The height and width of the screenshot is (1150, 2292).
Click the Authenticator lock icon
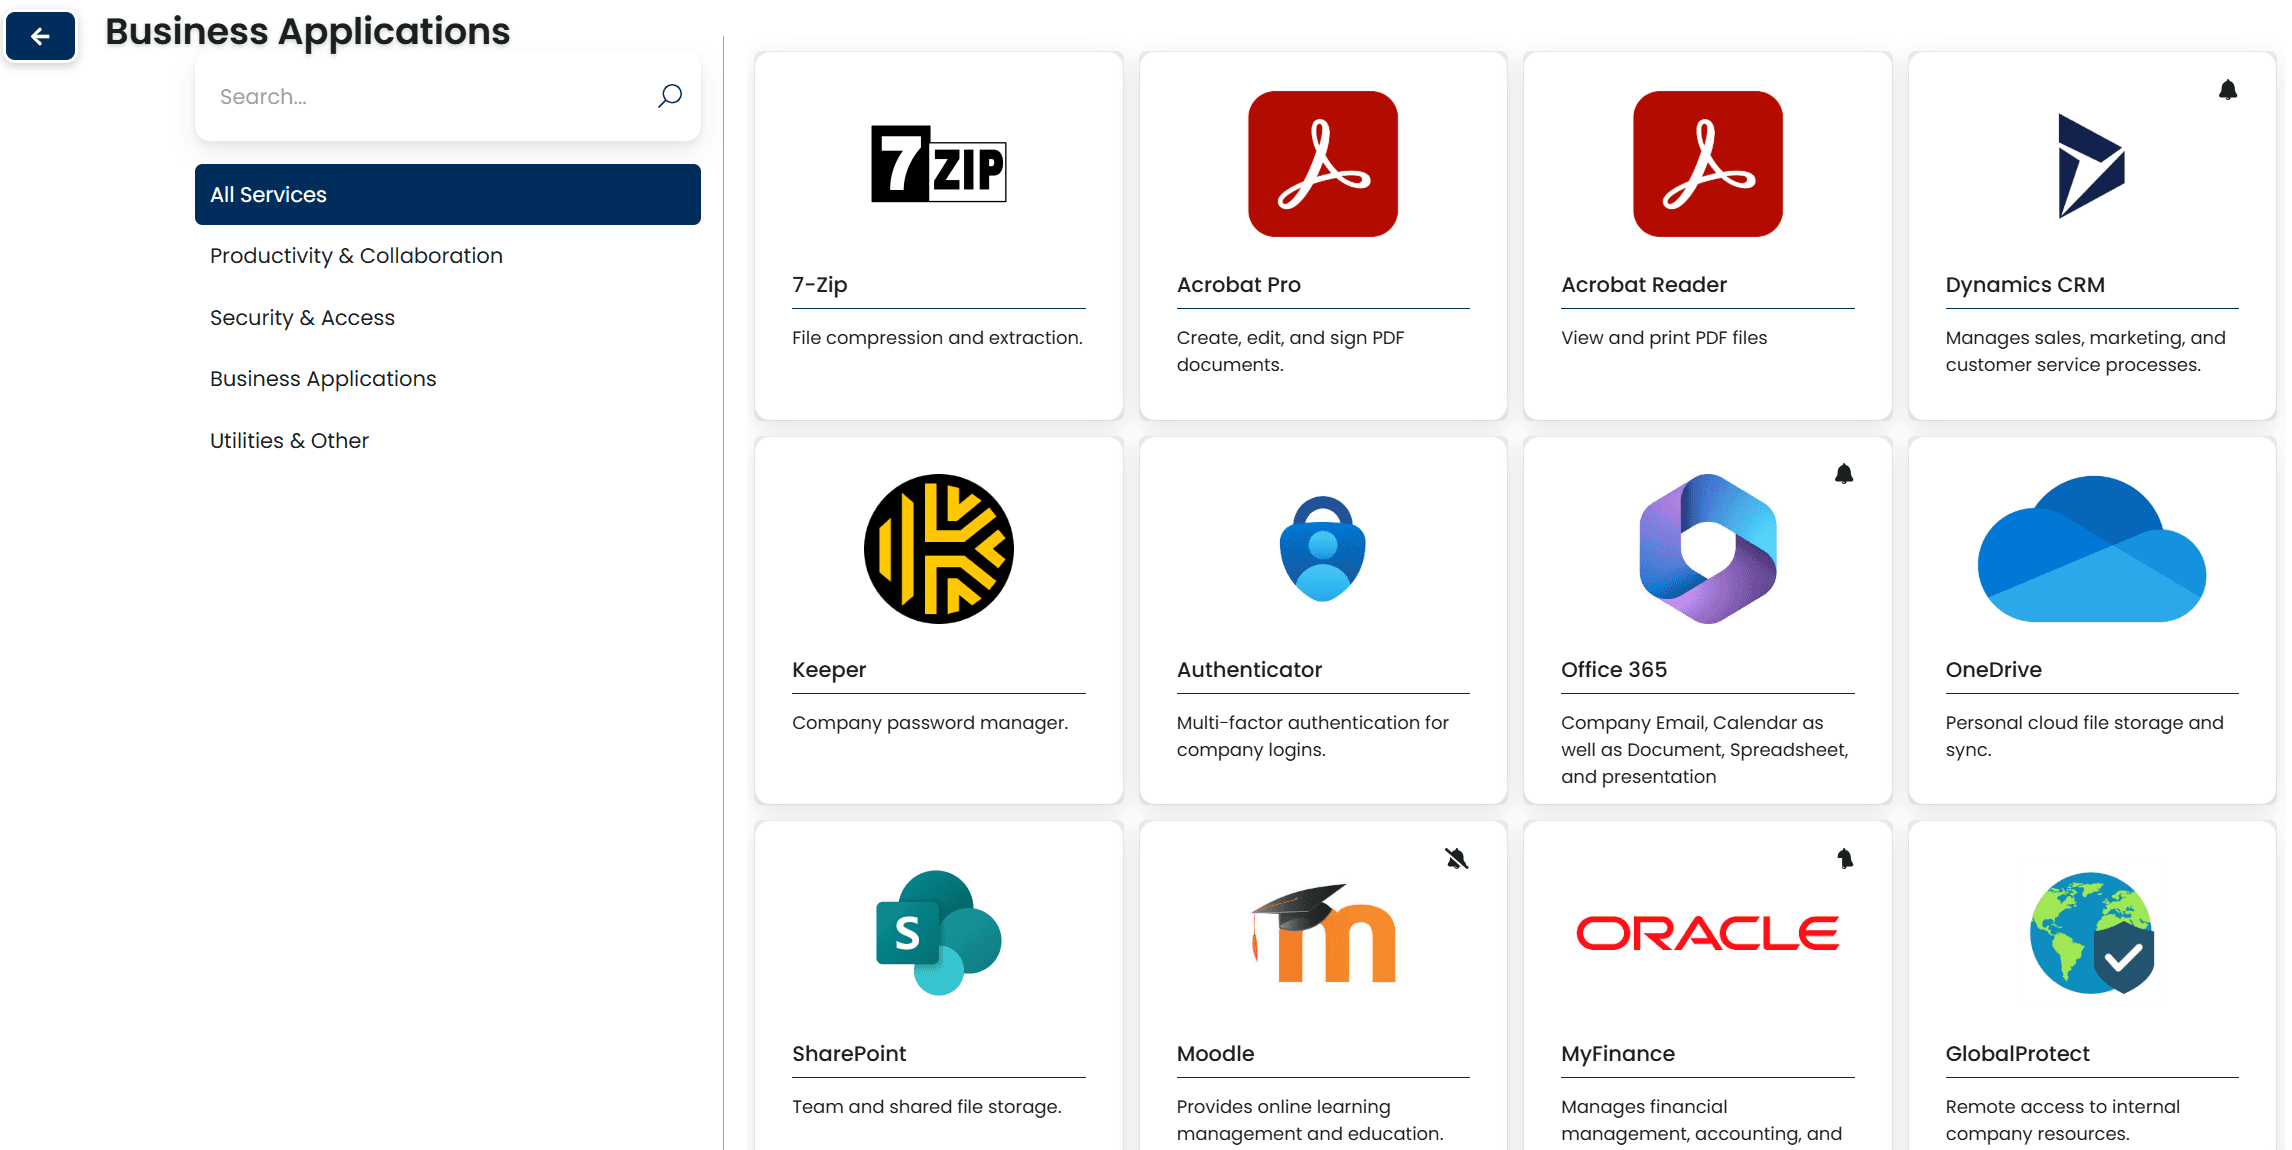click(1322, 549)
